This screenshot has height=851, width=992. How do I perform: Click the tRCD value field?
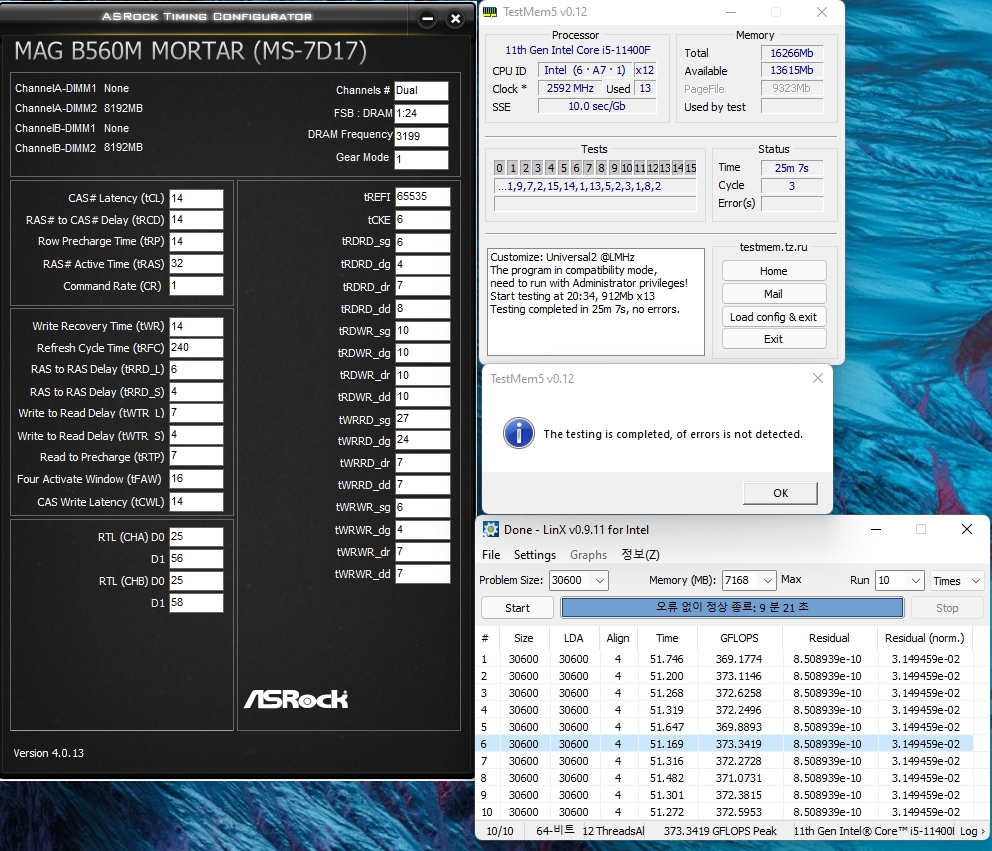(x=196, y=220)
